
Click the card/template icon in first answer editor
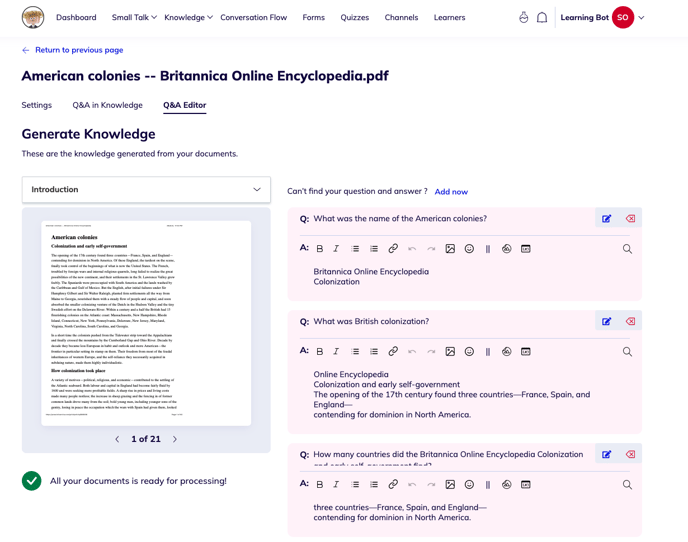coord(526,249)
